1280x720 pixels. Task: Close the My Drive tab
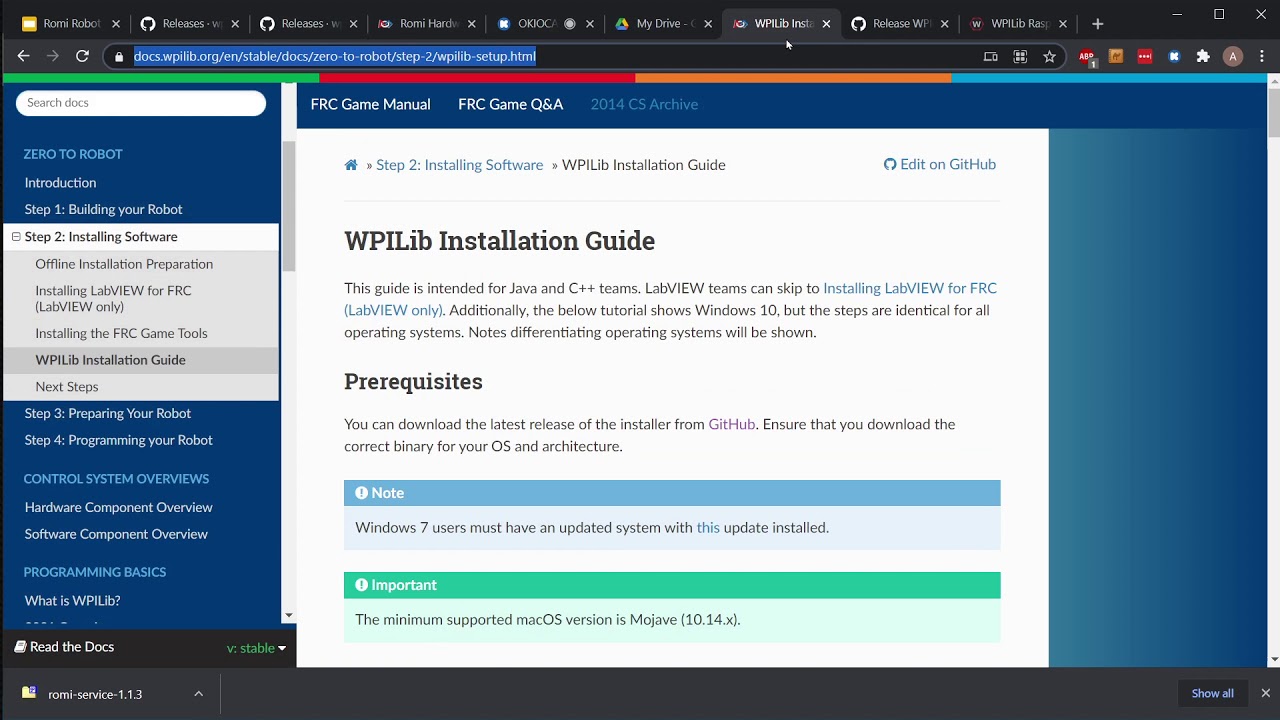(x=708, y=24)
